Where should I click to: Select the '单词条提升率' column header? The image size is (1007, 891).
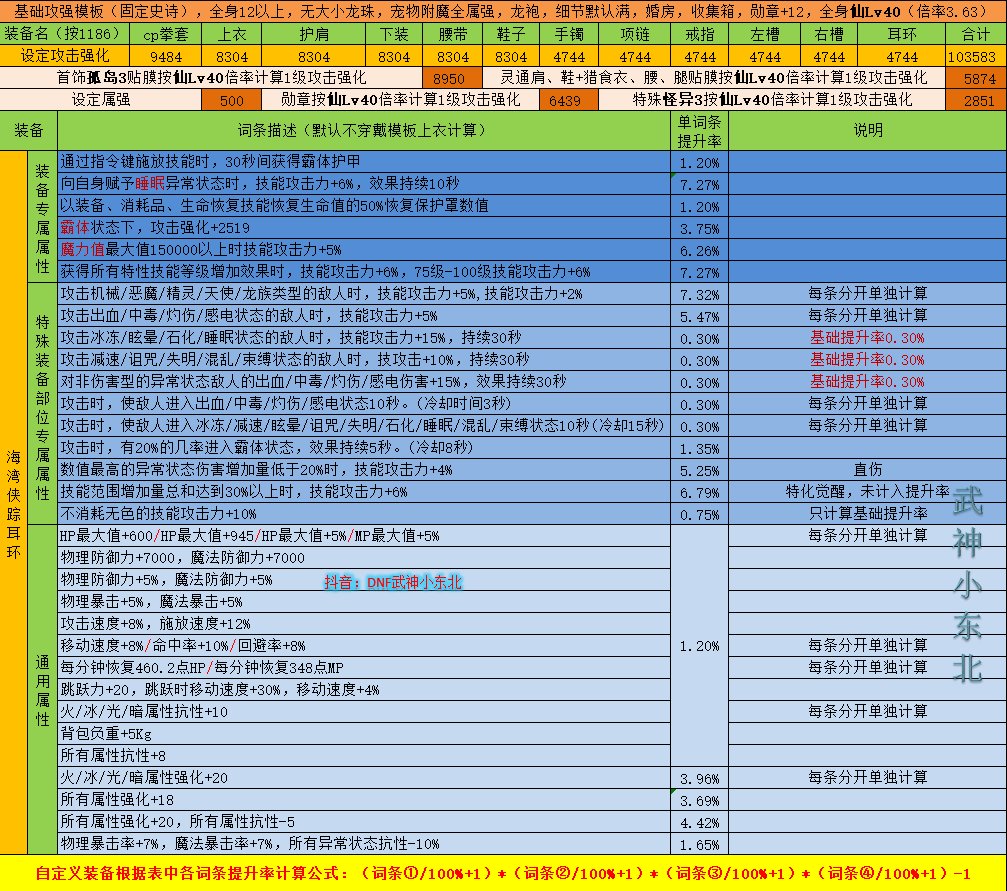point(699,130)
